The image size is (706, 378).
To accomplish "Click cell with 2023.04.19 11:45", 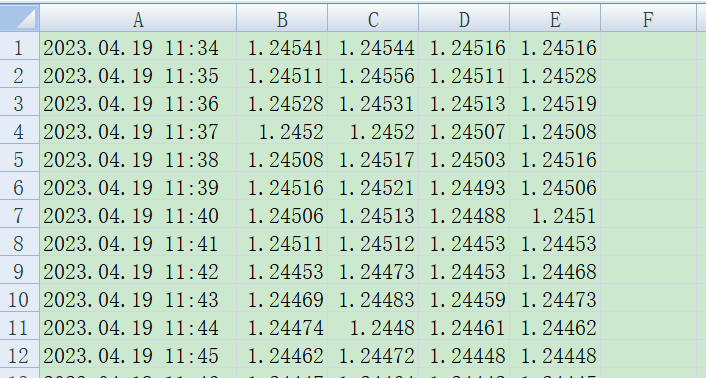I will pyautogui.click(x=138, y=354).
